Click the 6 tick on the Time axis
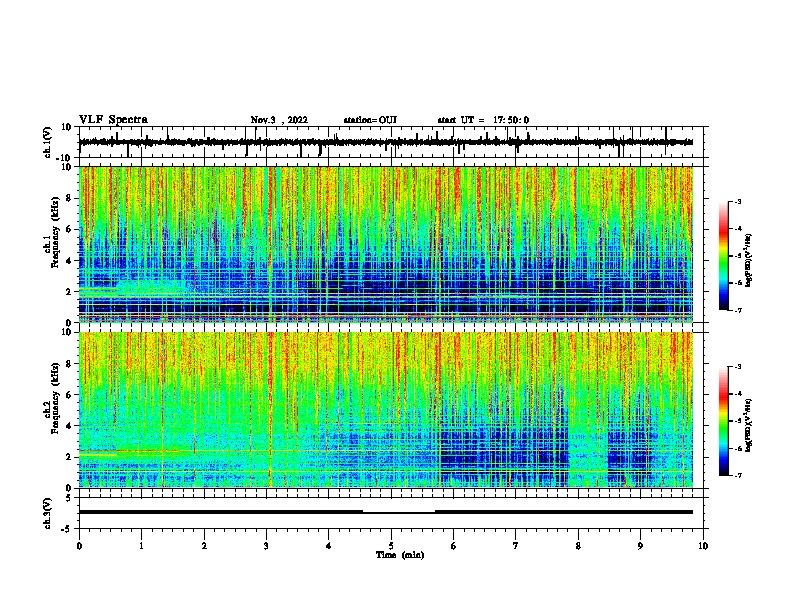This screenshot has width=792, height=612. 454,546
